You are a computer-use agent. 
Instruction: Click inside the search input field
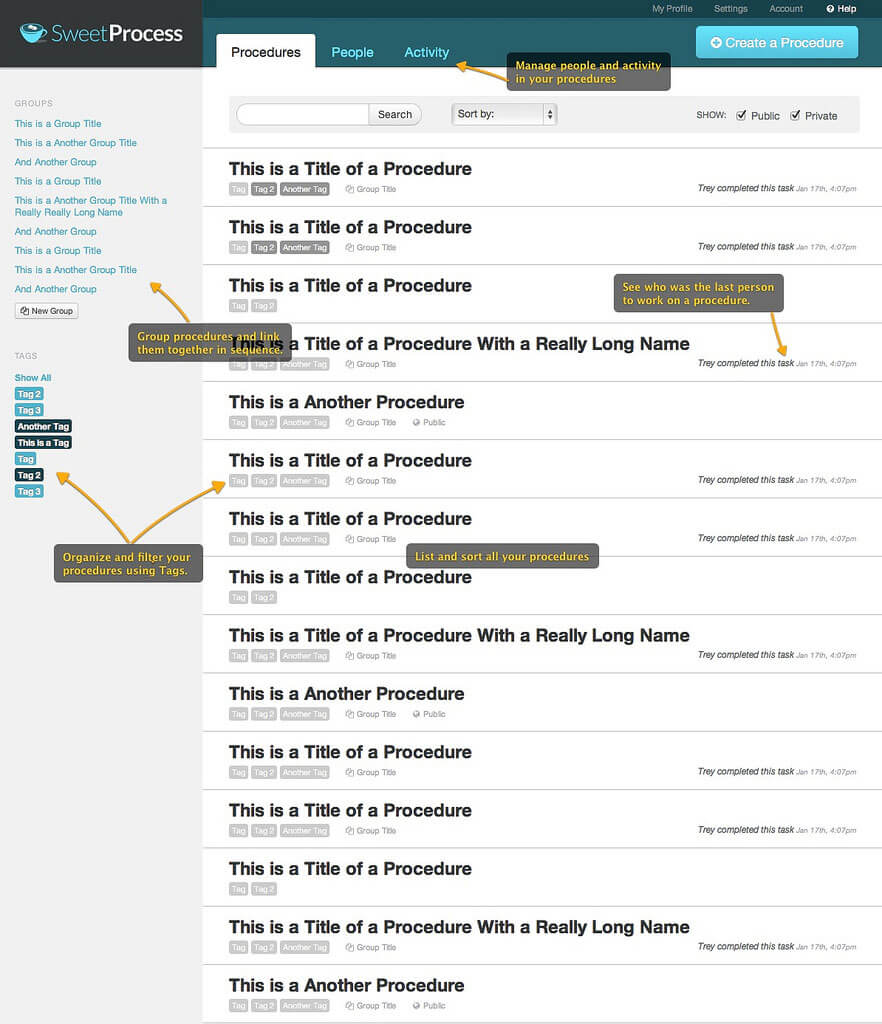pyautogui.click(x=300, y=114)
